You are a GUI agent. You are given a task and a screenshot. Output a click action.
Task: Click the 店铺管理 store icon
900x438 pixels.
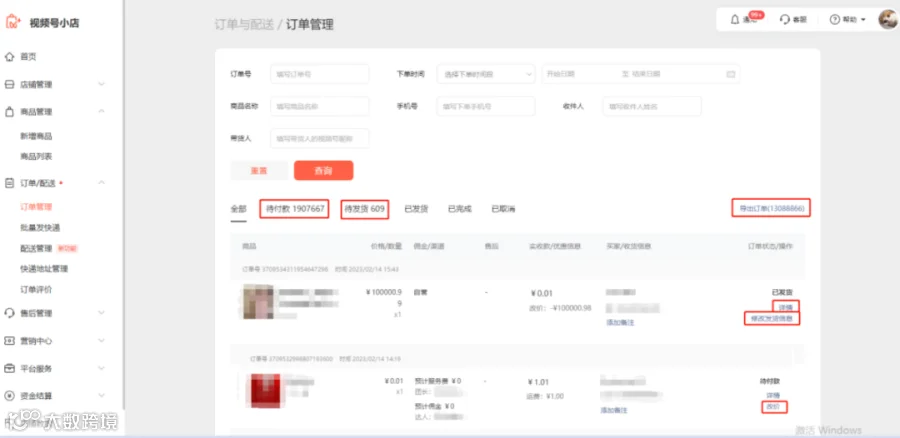(9, 84)
